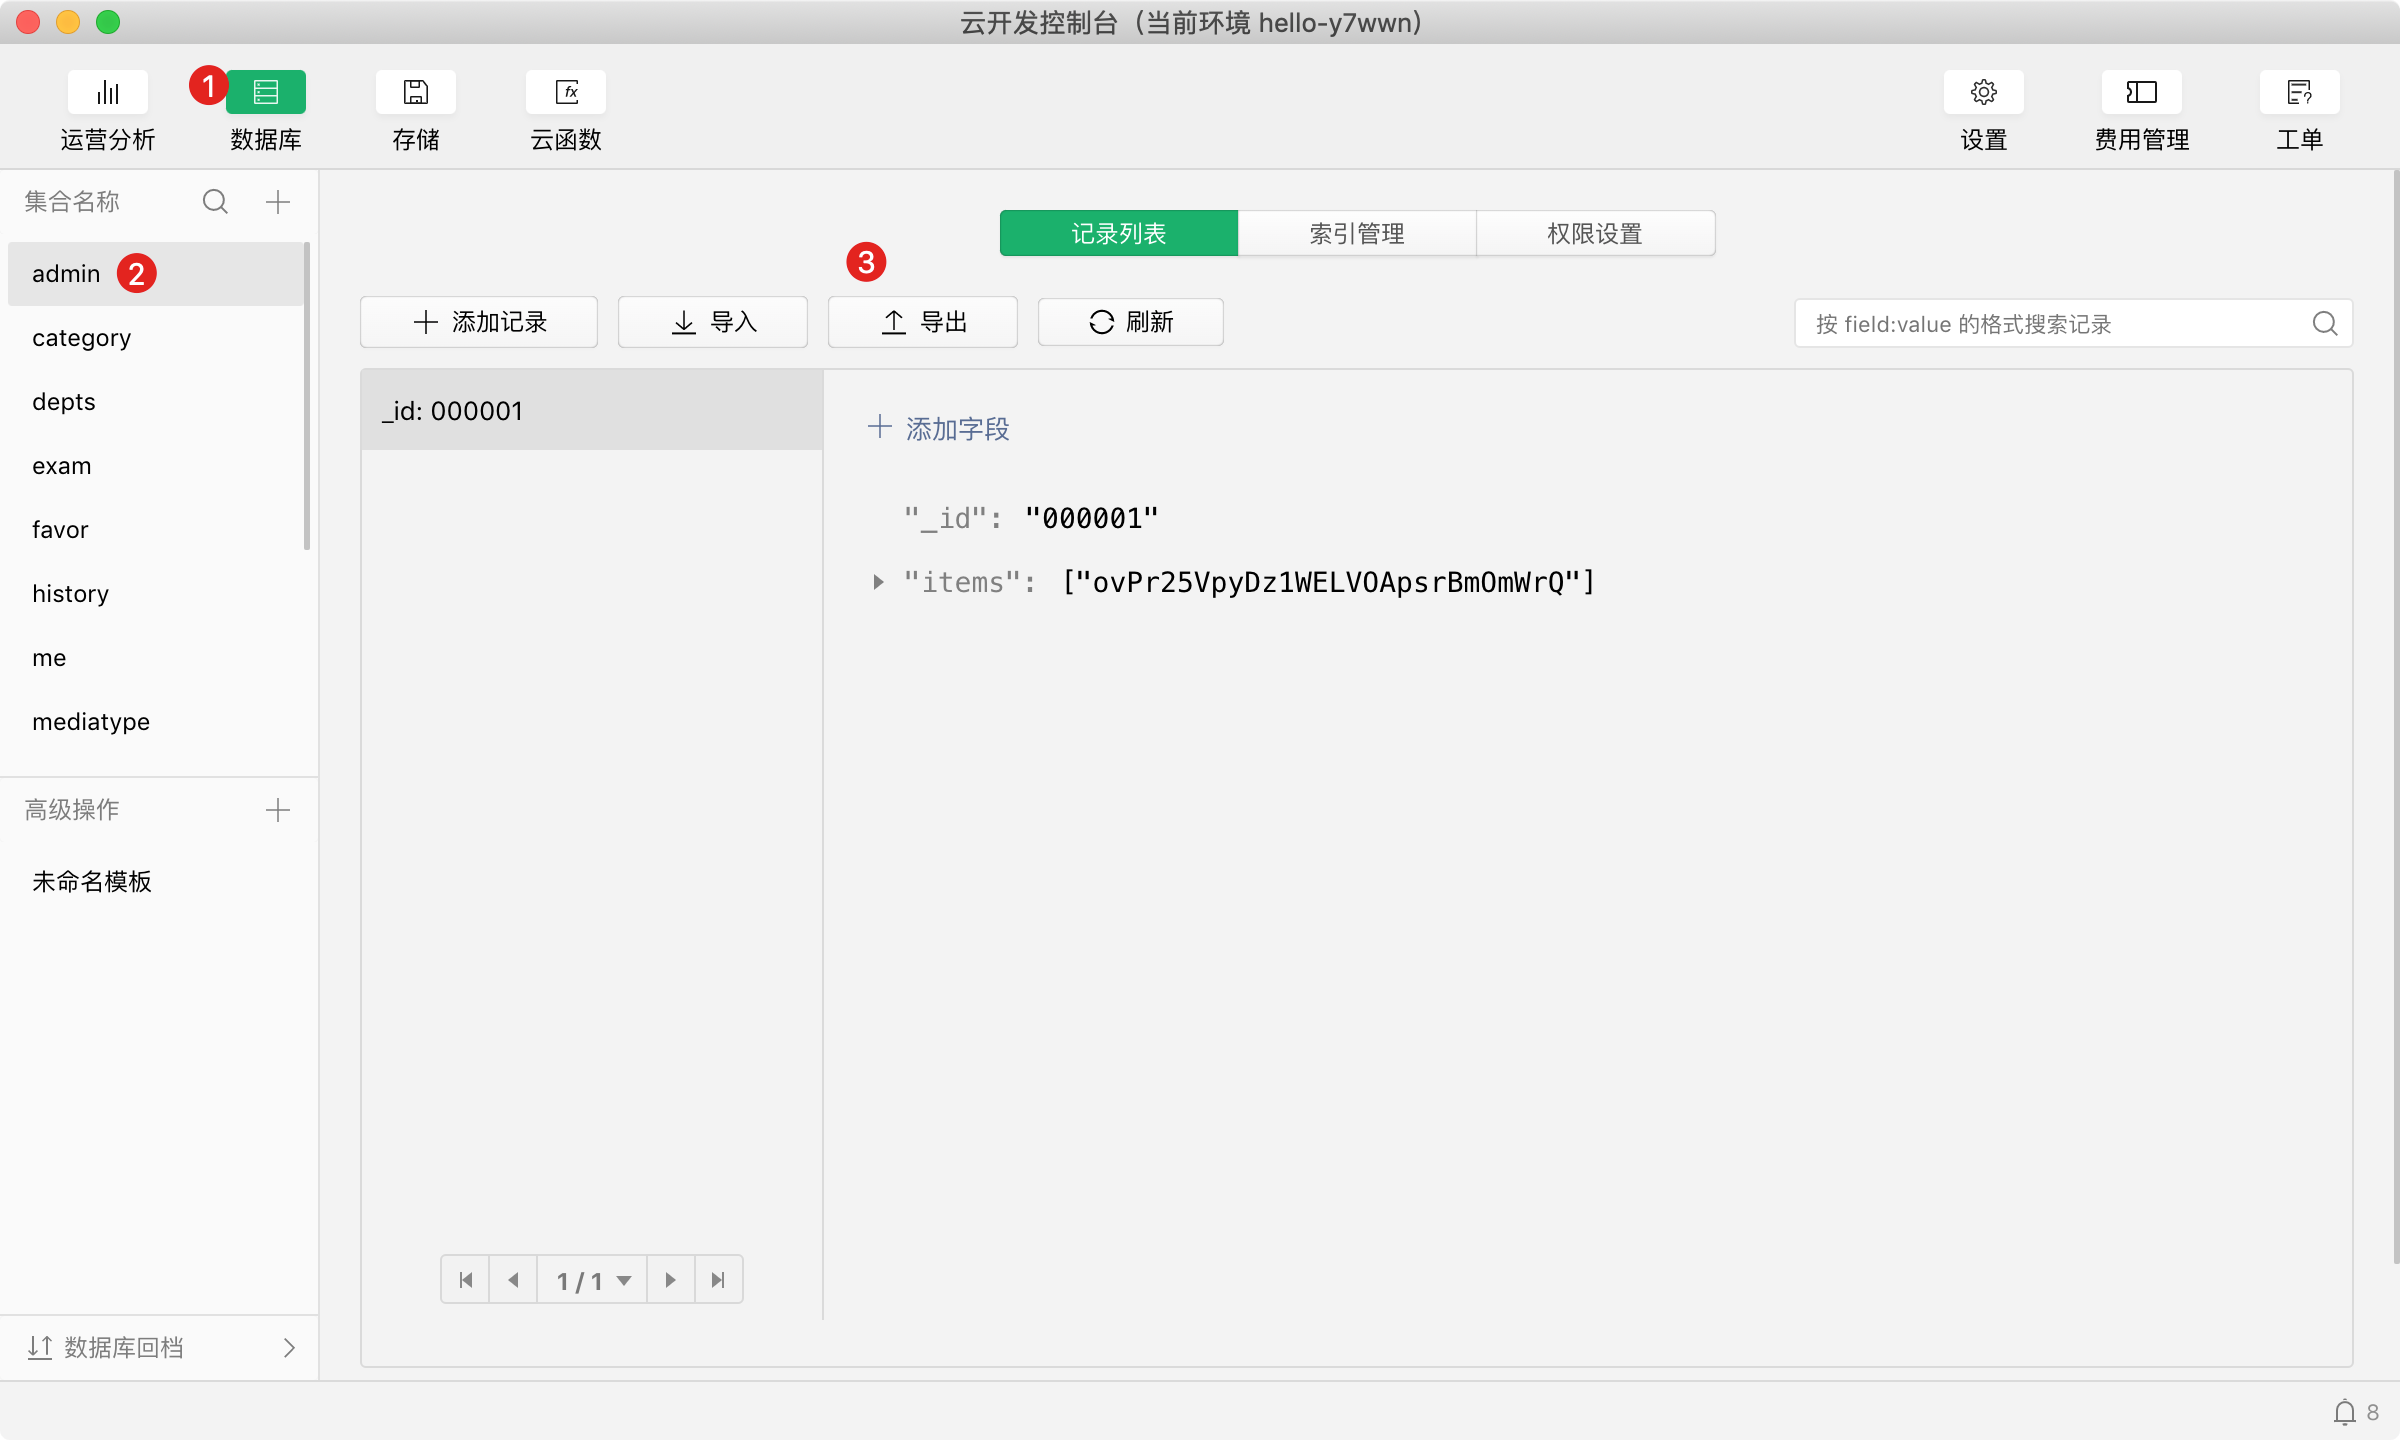Switch to the 权限设置 tab

tap(1595, 234)
